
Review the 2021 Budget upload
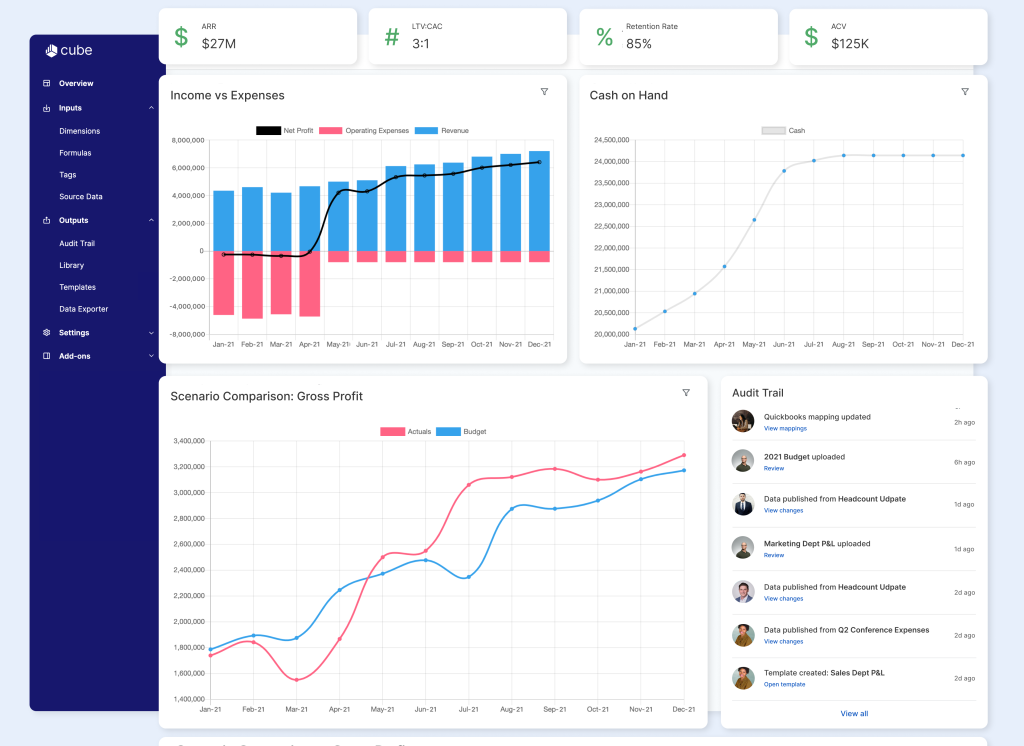pyautogui.click(x=773, y=468)
